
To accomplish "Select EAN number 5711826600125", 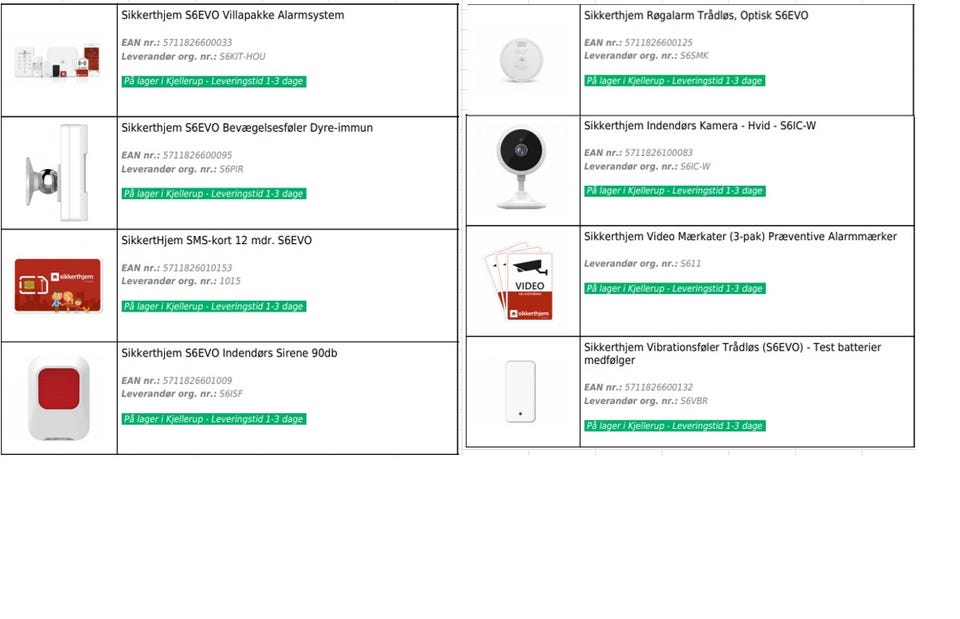I will tap(659, 43).
